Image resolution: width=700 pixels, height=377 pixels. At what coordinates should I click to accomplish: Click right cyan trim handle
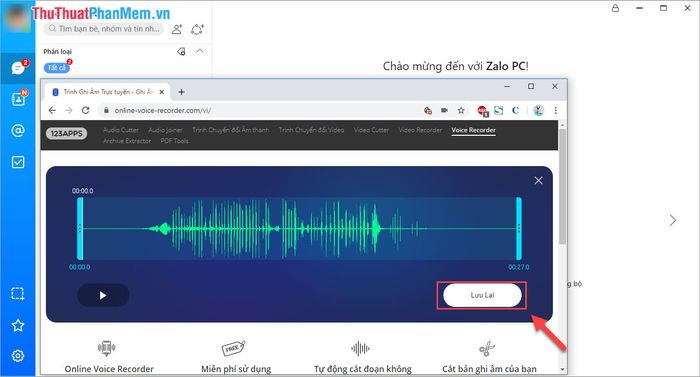[519, 228]
